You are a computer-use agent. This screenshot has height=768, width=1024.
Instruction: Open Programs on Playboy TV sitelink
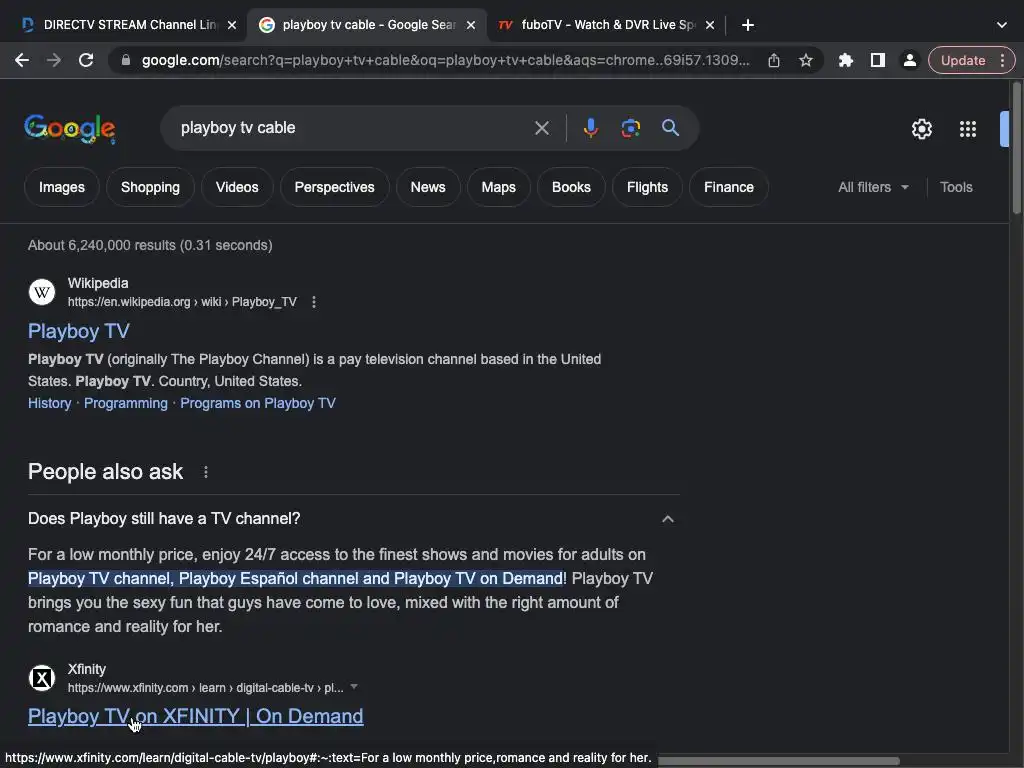click(x=258, y=403)
